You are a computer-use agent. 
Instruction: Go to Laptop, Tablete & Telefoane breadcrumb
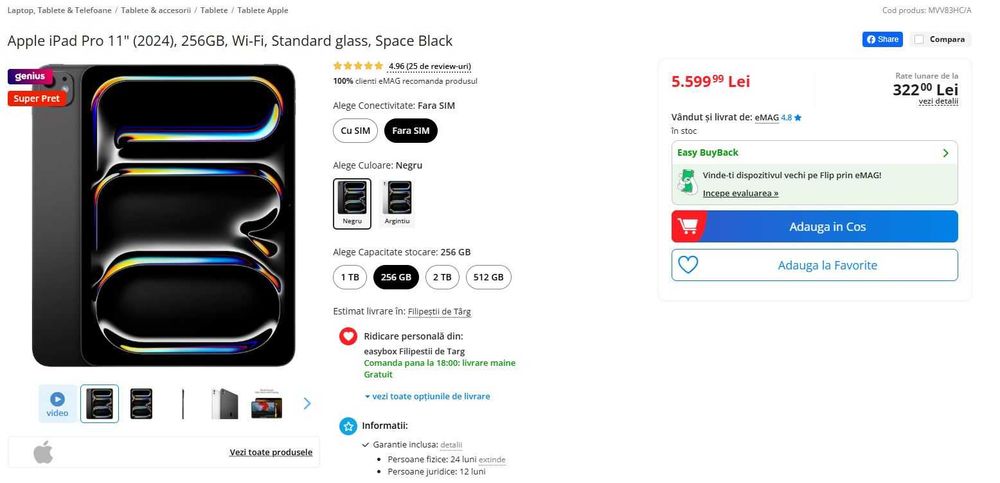(59, 10)
